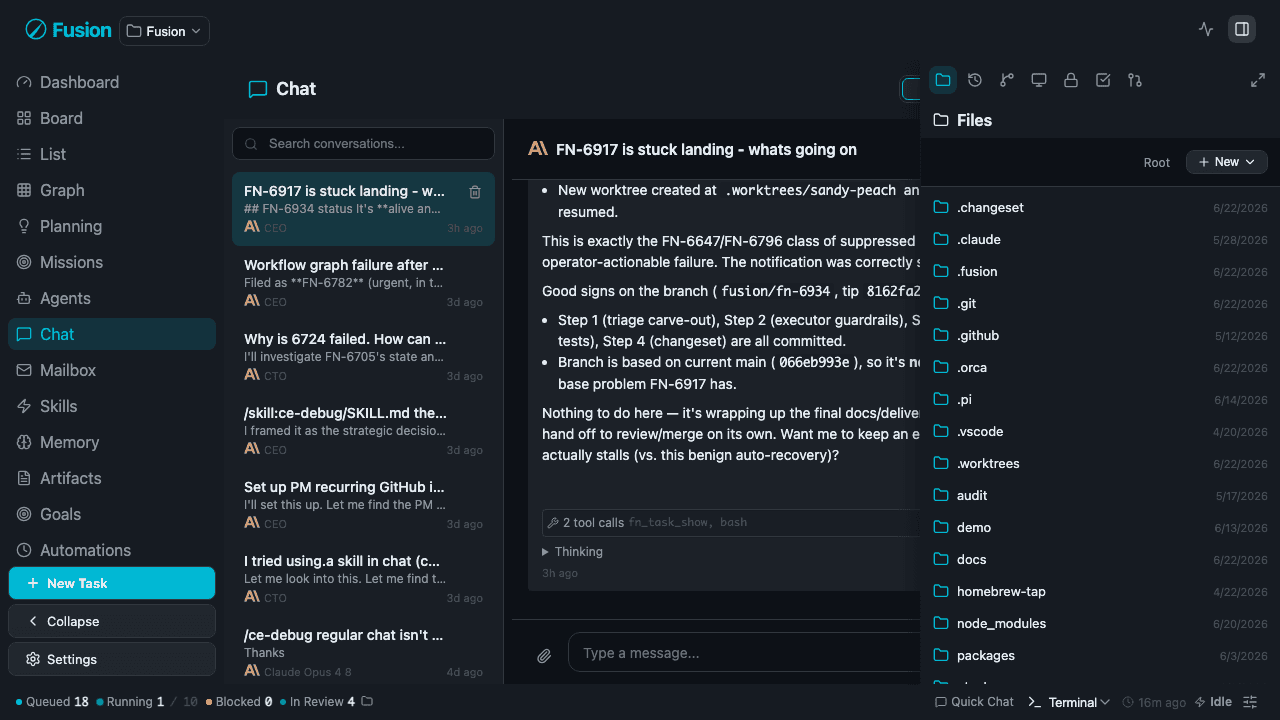This screenshot has height=720, width=1280.
Task: Open the .claude folder
Action: pyautogui.click(x=1100, y=239)
